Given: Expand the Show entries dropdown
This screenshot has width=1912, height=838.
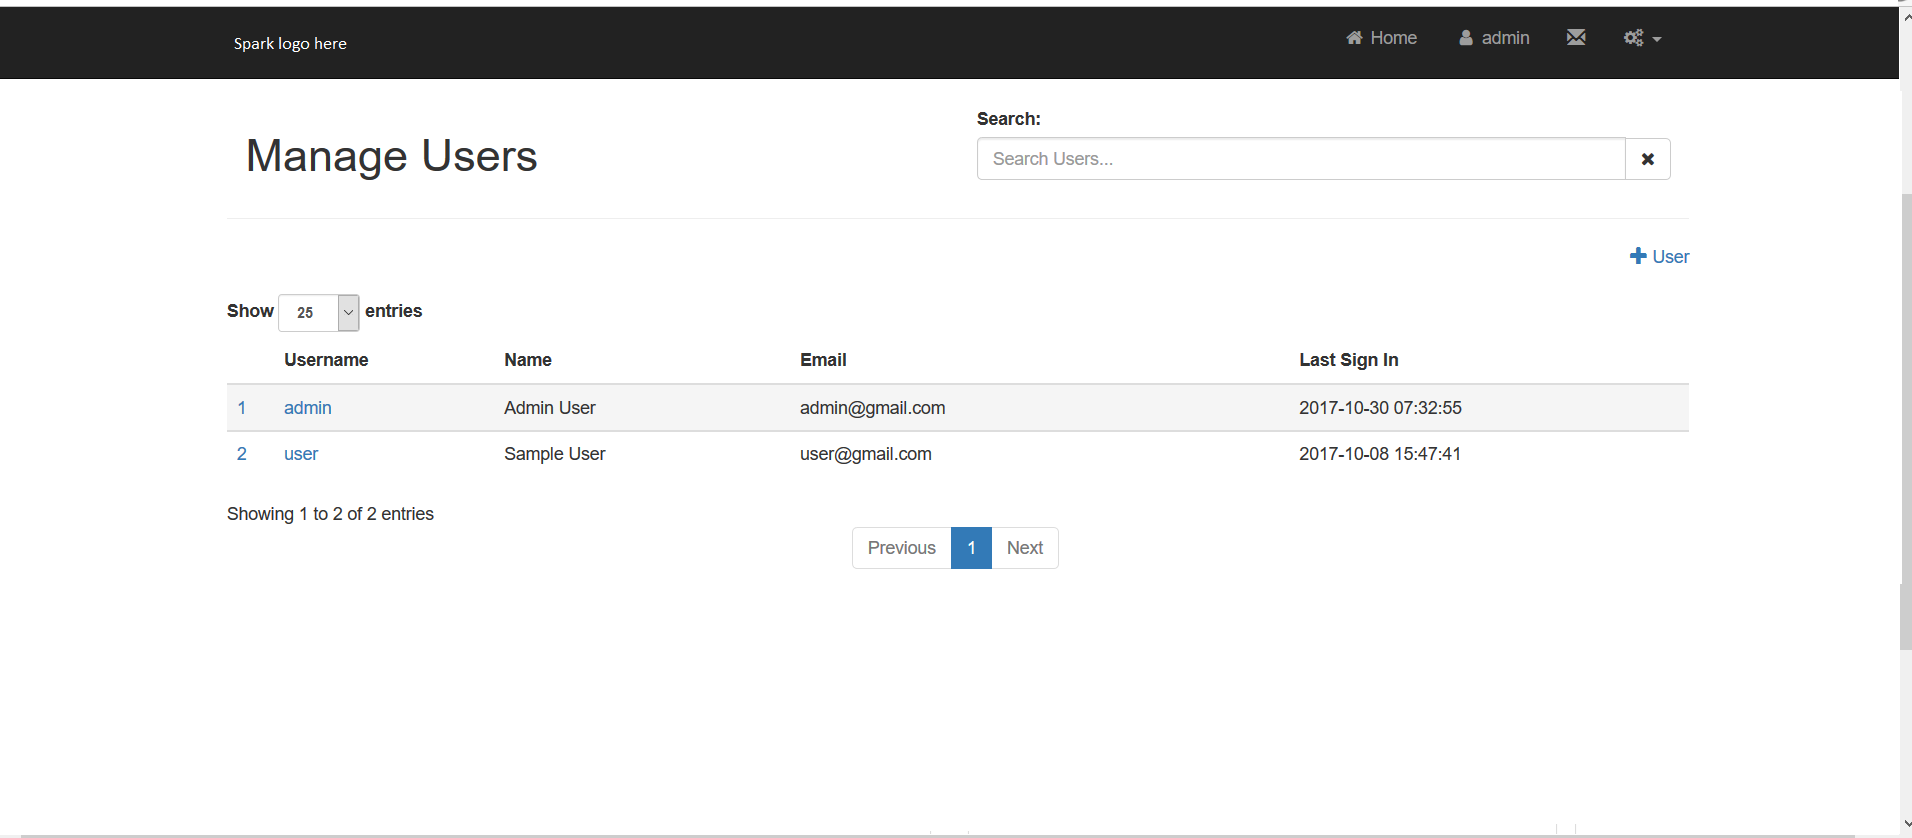Looking at the screenshot, I should point(318,313).
